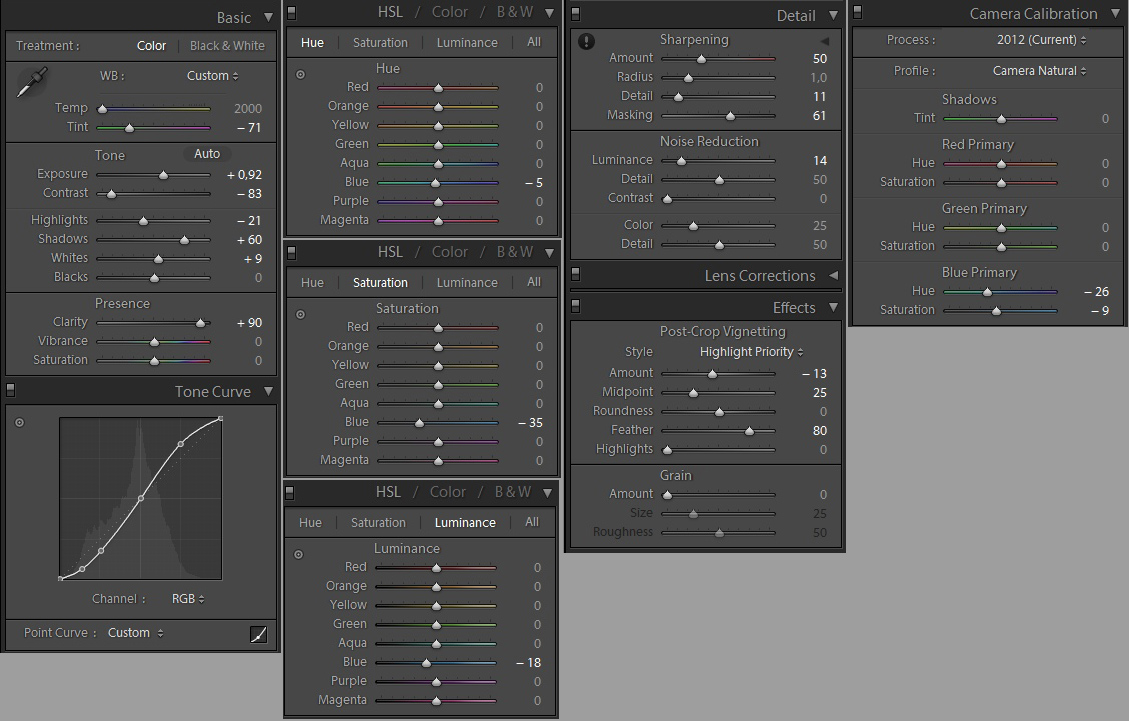Image resolution: width=1129 pixels, height=721 pixels.
Task: Open the WB Custom dropdown
Action: coord(212,76)
